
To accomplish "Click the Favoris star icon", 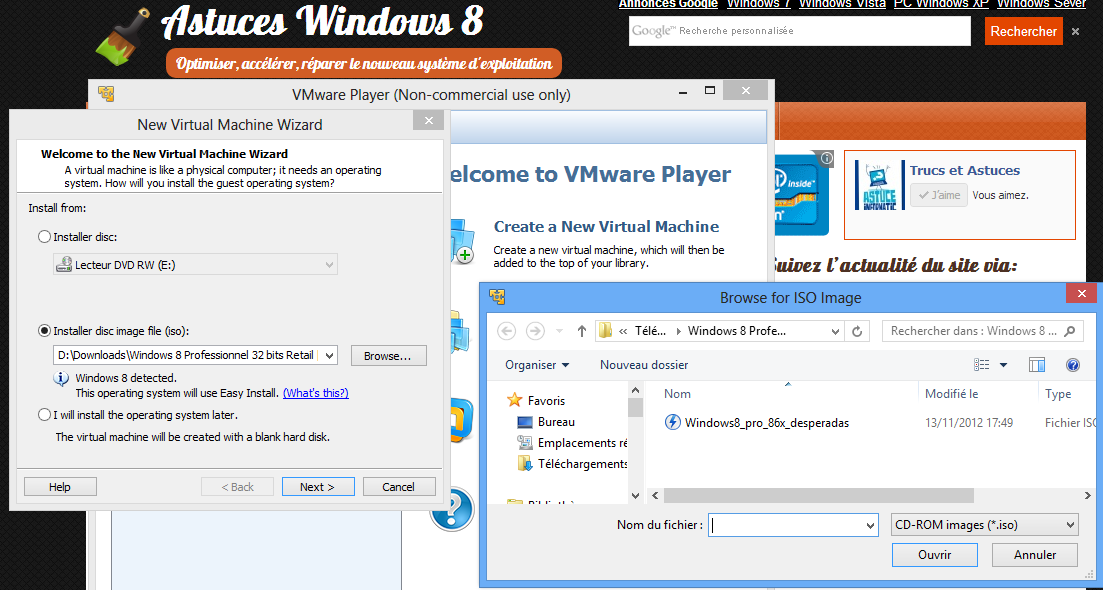I will coord(515,400).
